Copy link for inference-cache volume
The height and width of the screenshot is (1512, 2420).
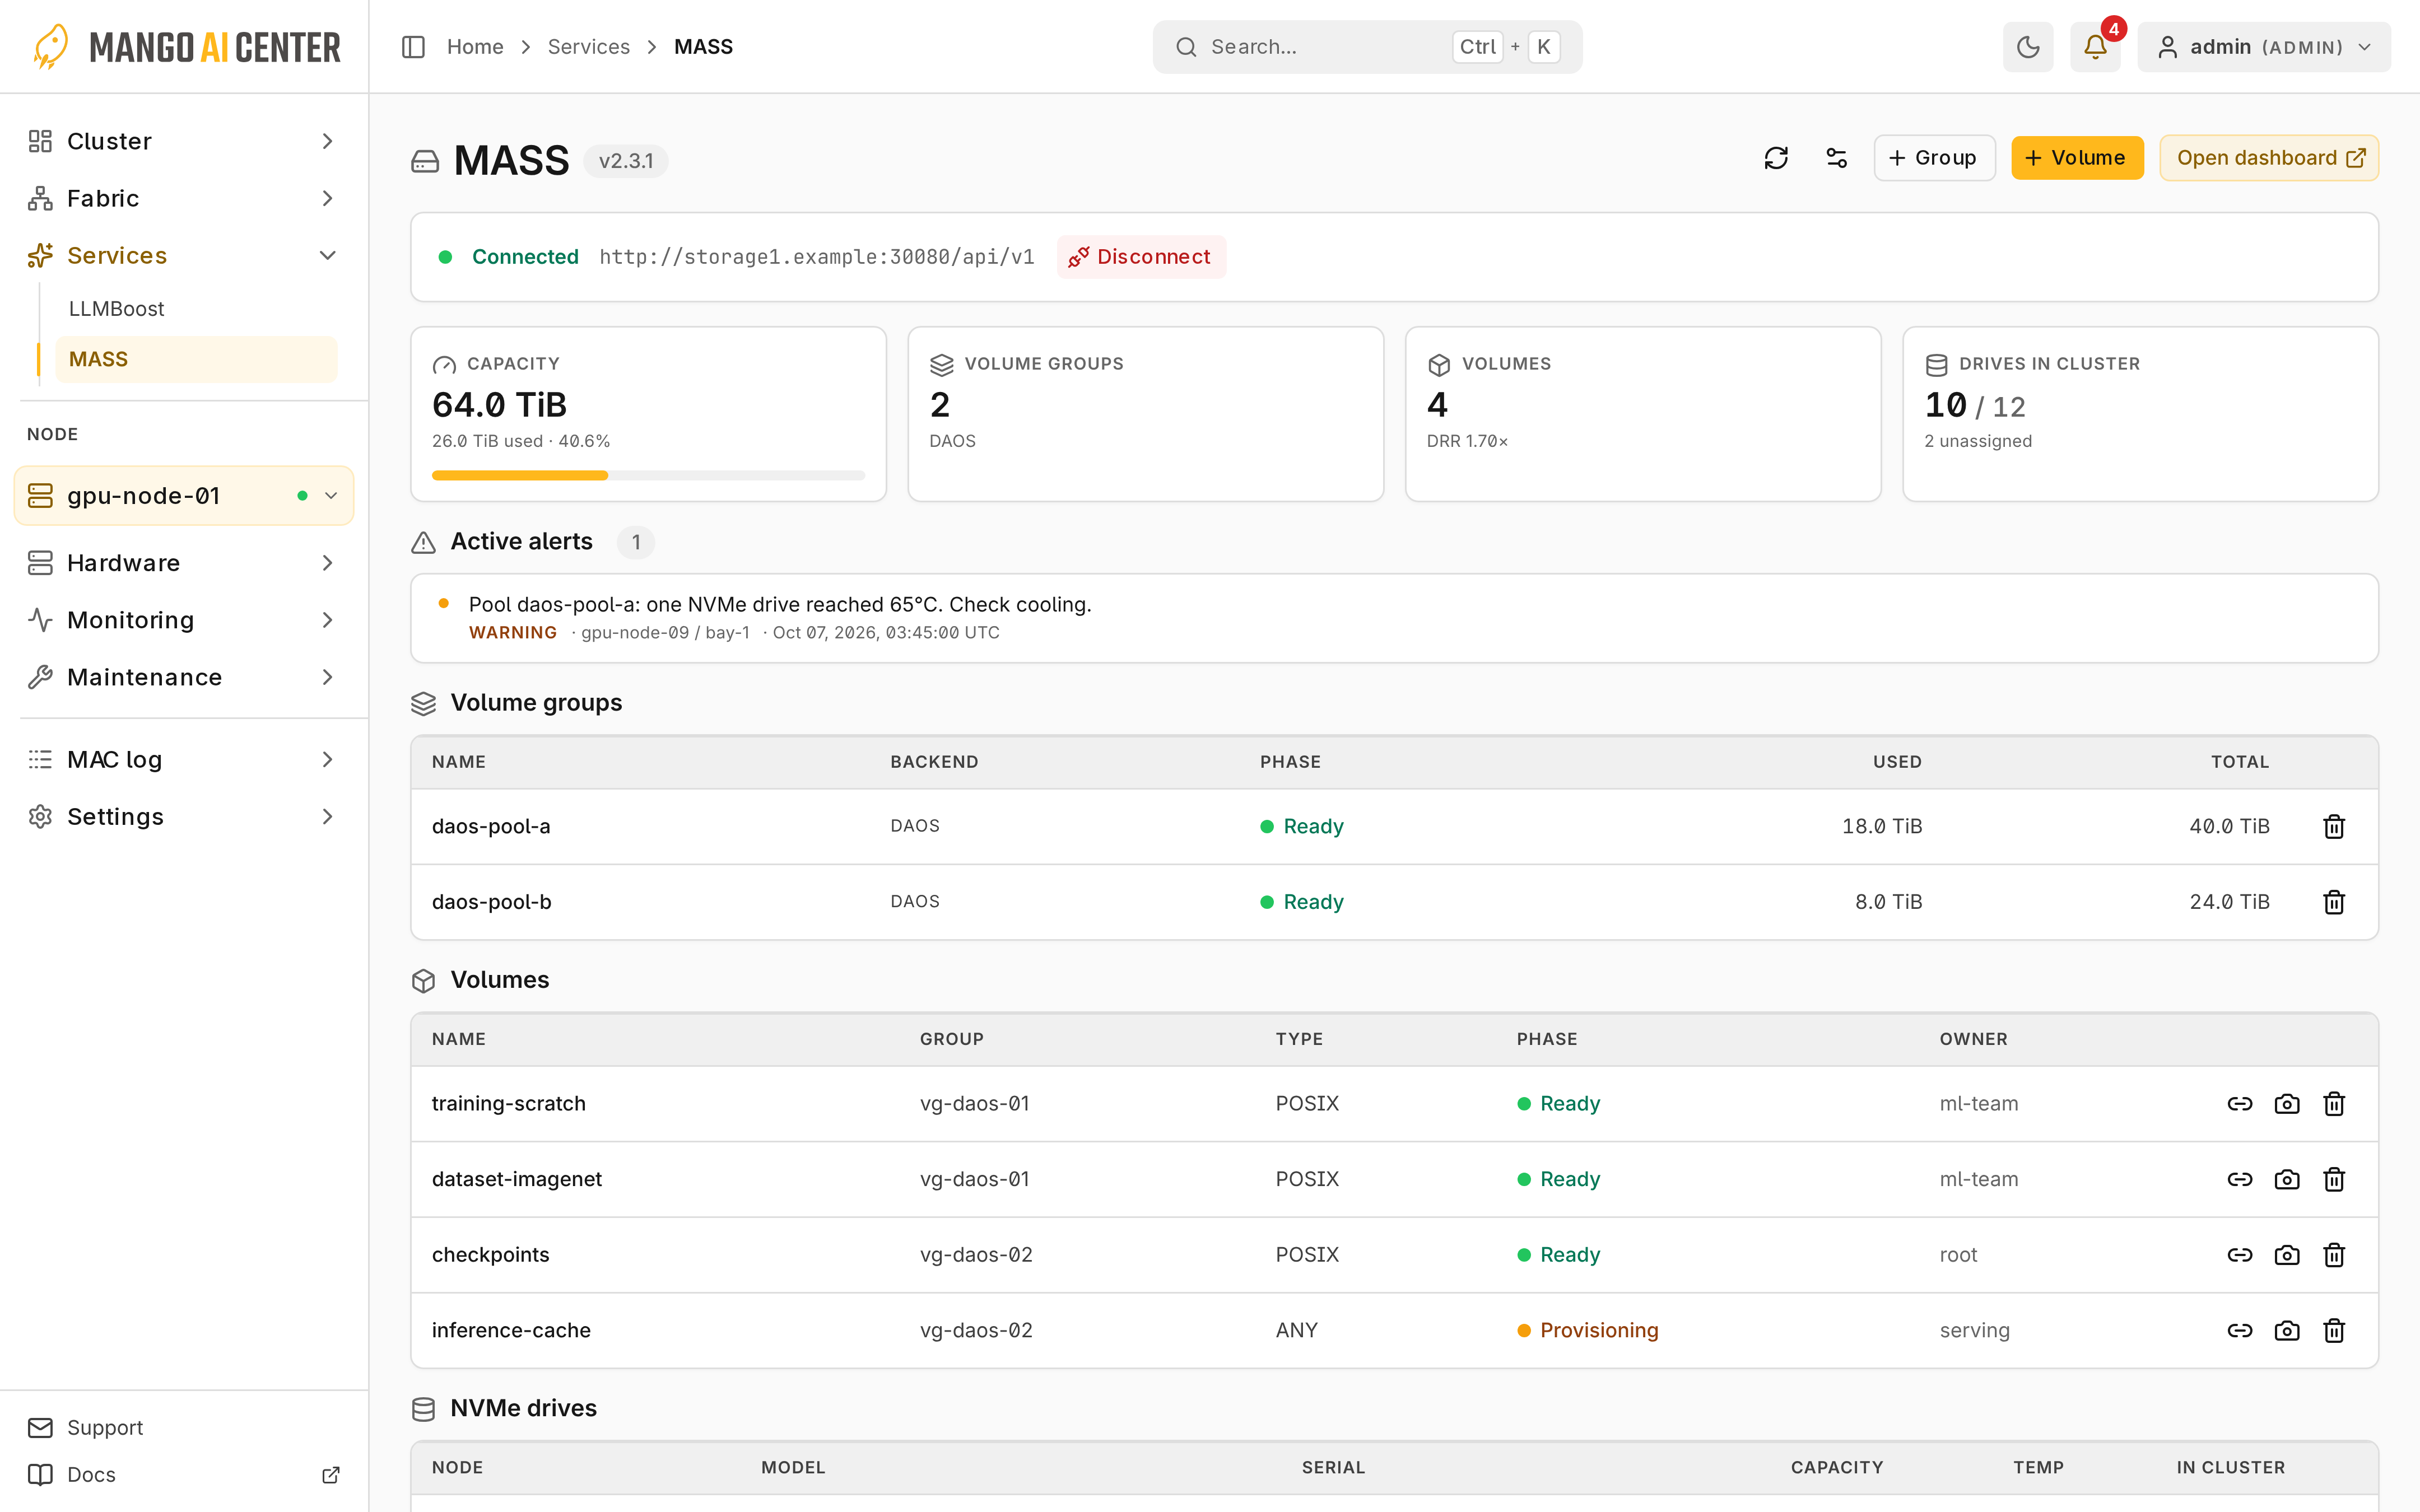2240,1330
